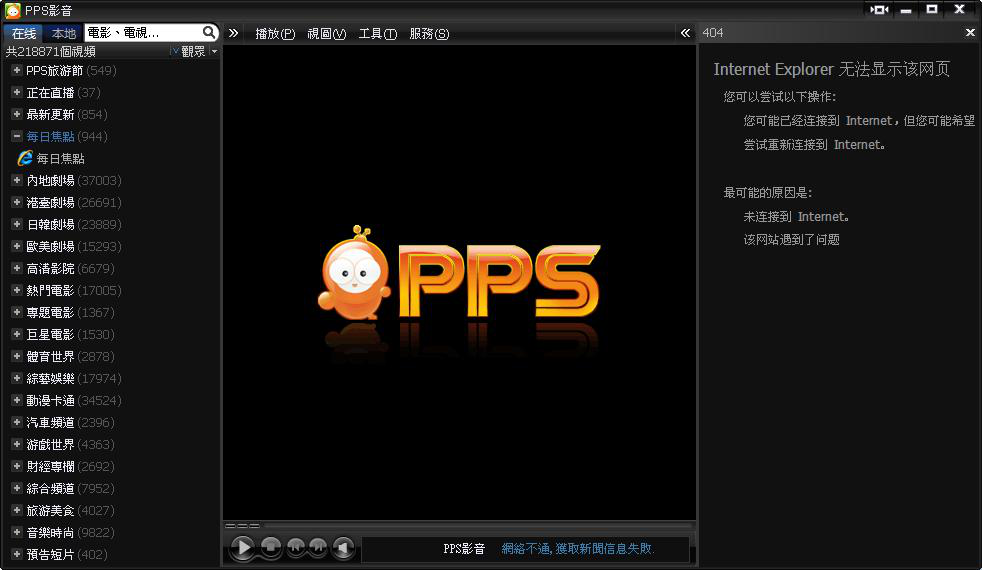Click the compact mode icon in title bar
Image resolution: width=982 pixels, height=570 pixels.
click(x=879, y=9)
